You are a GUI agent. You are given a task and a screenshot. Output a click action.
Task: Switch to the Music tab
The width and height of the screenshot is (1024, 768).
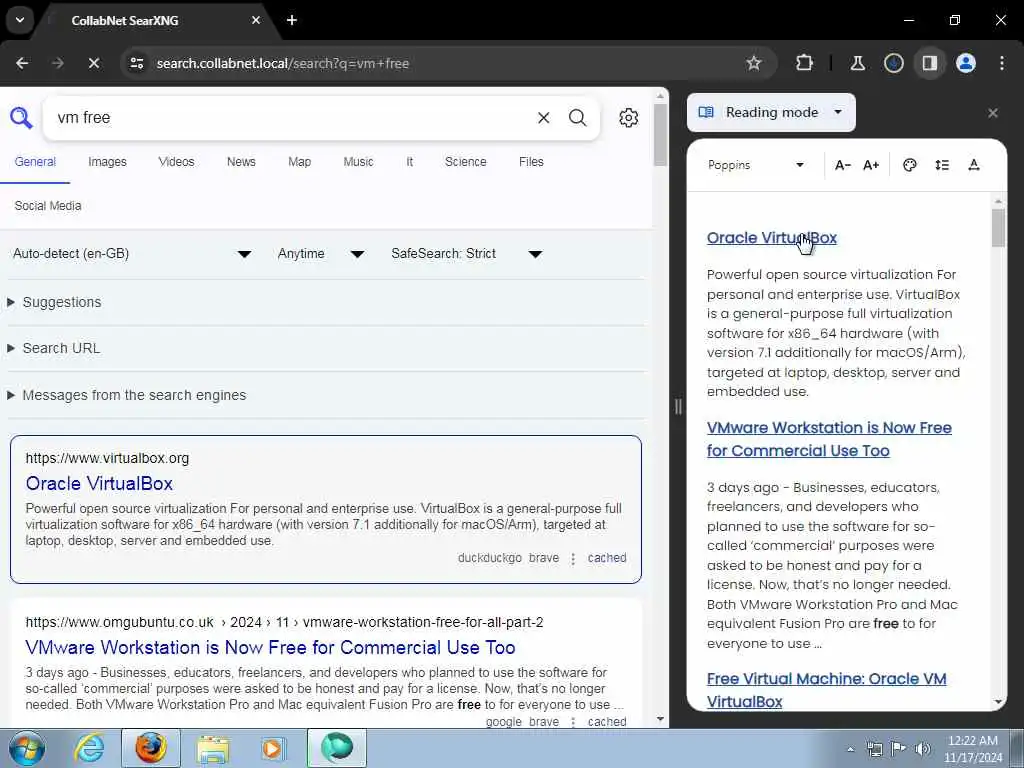tap(359, 162)
